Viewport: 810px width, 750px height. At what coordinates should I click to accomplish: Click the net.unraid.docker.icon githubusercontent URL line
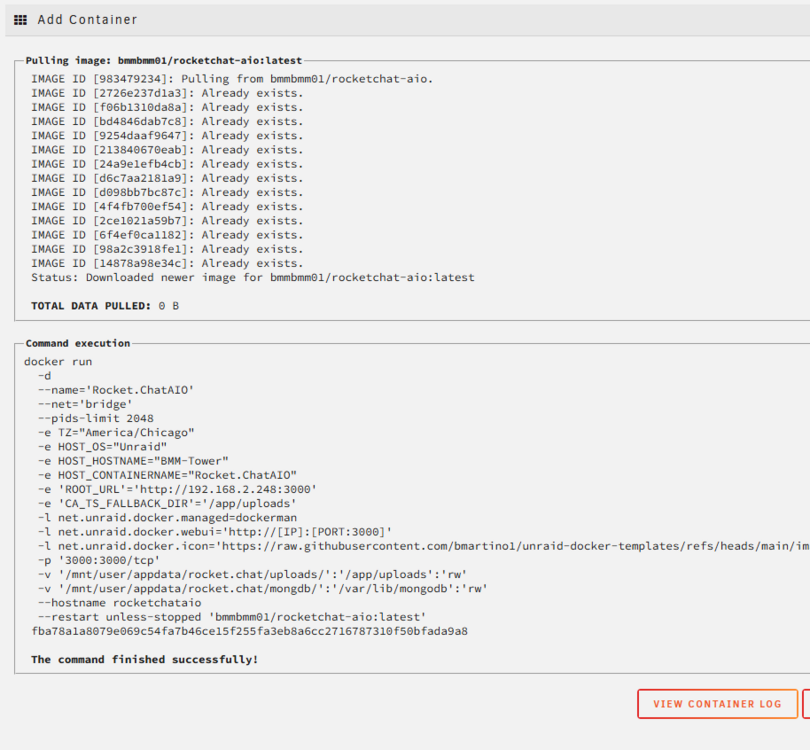coord(424,546)
